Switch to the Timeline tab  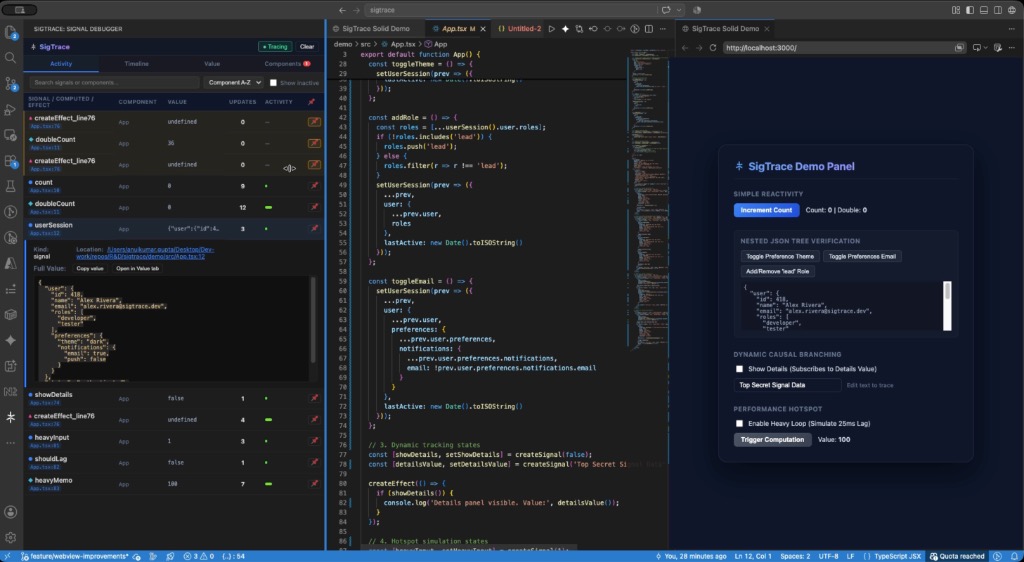coord(136,64)
